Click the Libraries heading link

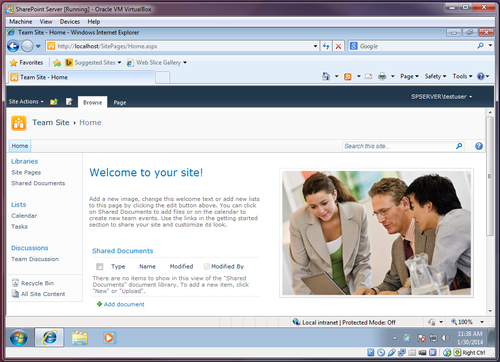(x=24, y=161)
